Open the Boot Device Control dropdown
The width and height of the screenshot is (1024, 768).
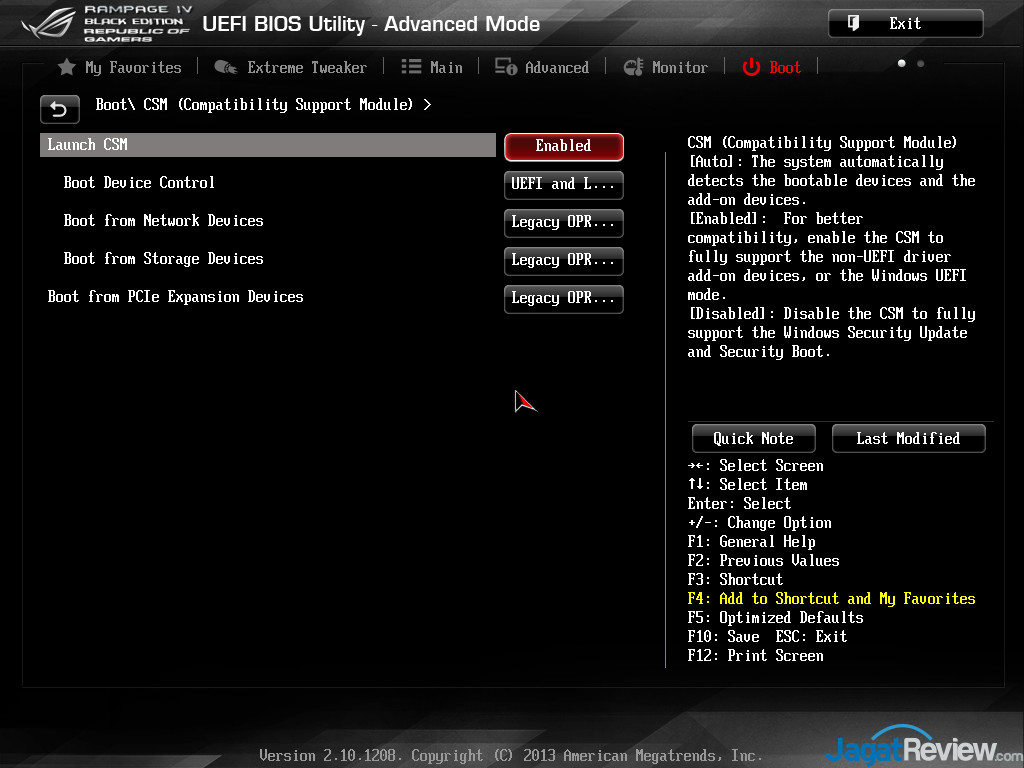(x=564, y=184)
